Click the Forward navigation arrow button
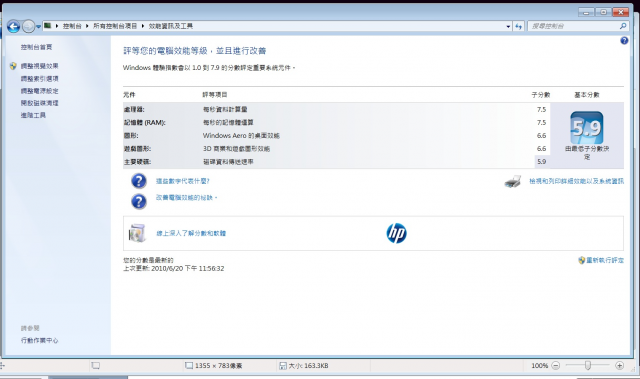The width and height of the screenshot is (640, 379). [28, 27]
